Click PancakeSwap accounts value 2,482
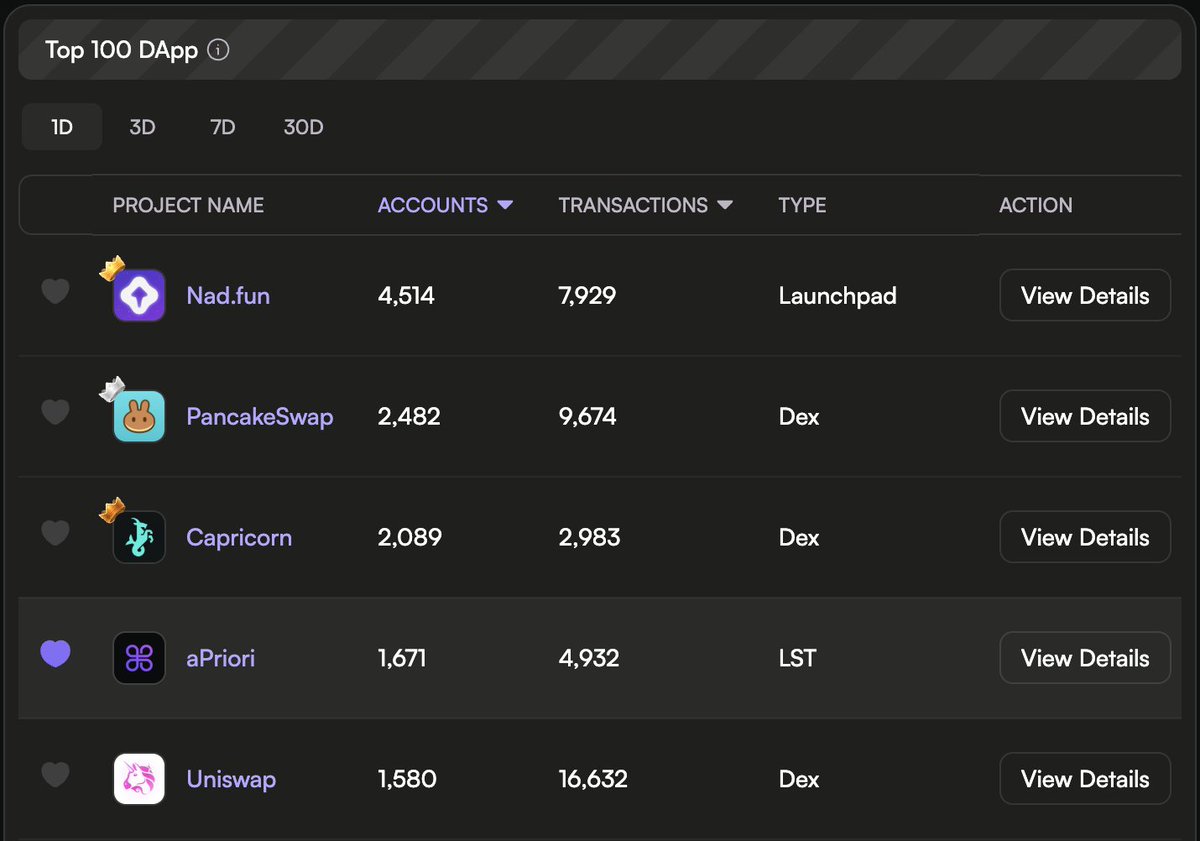1200x841 pixels. [x=409, y=417]
